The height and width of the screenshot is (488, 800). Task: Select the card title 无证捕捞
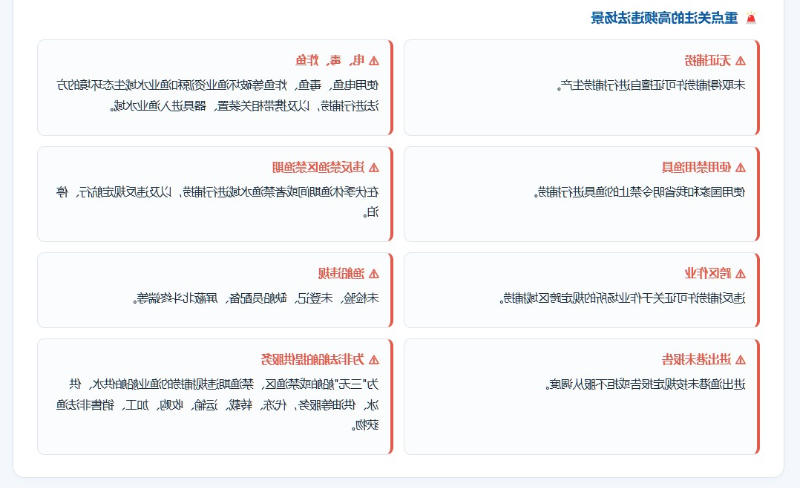click(708, 61)
